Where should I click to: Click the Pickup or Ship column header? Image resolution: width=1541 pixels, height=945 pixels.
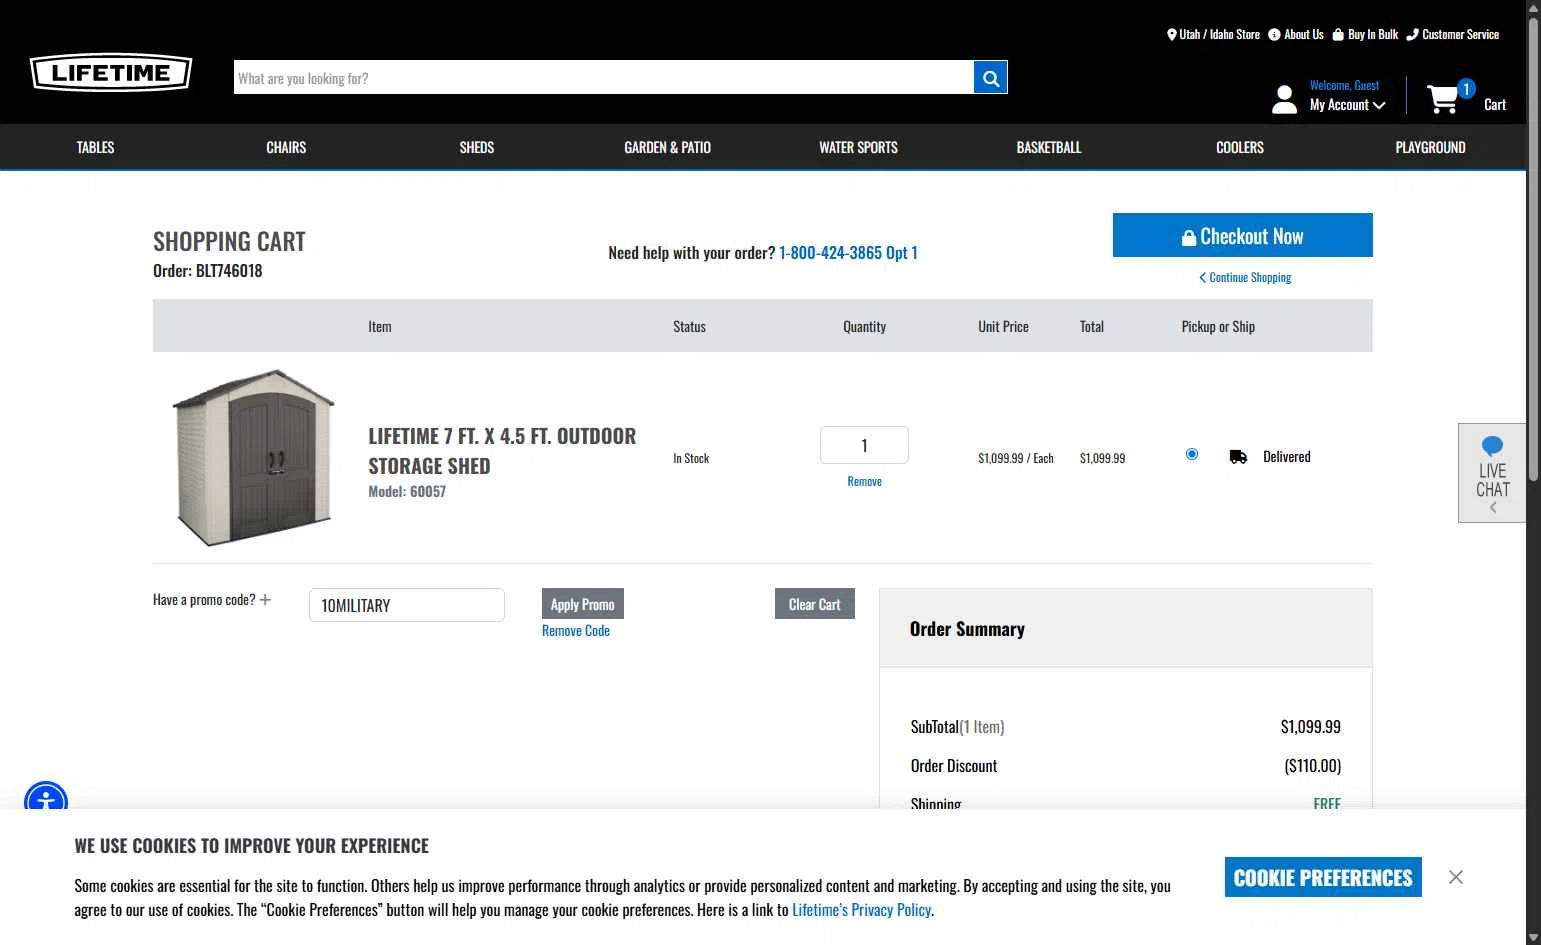point(1218,327)
